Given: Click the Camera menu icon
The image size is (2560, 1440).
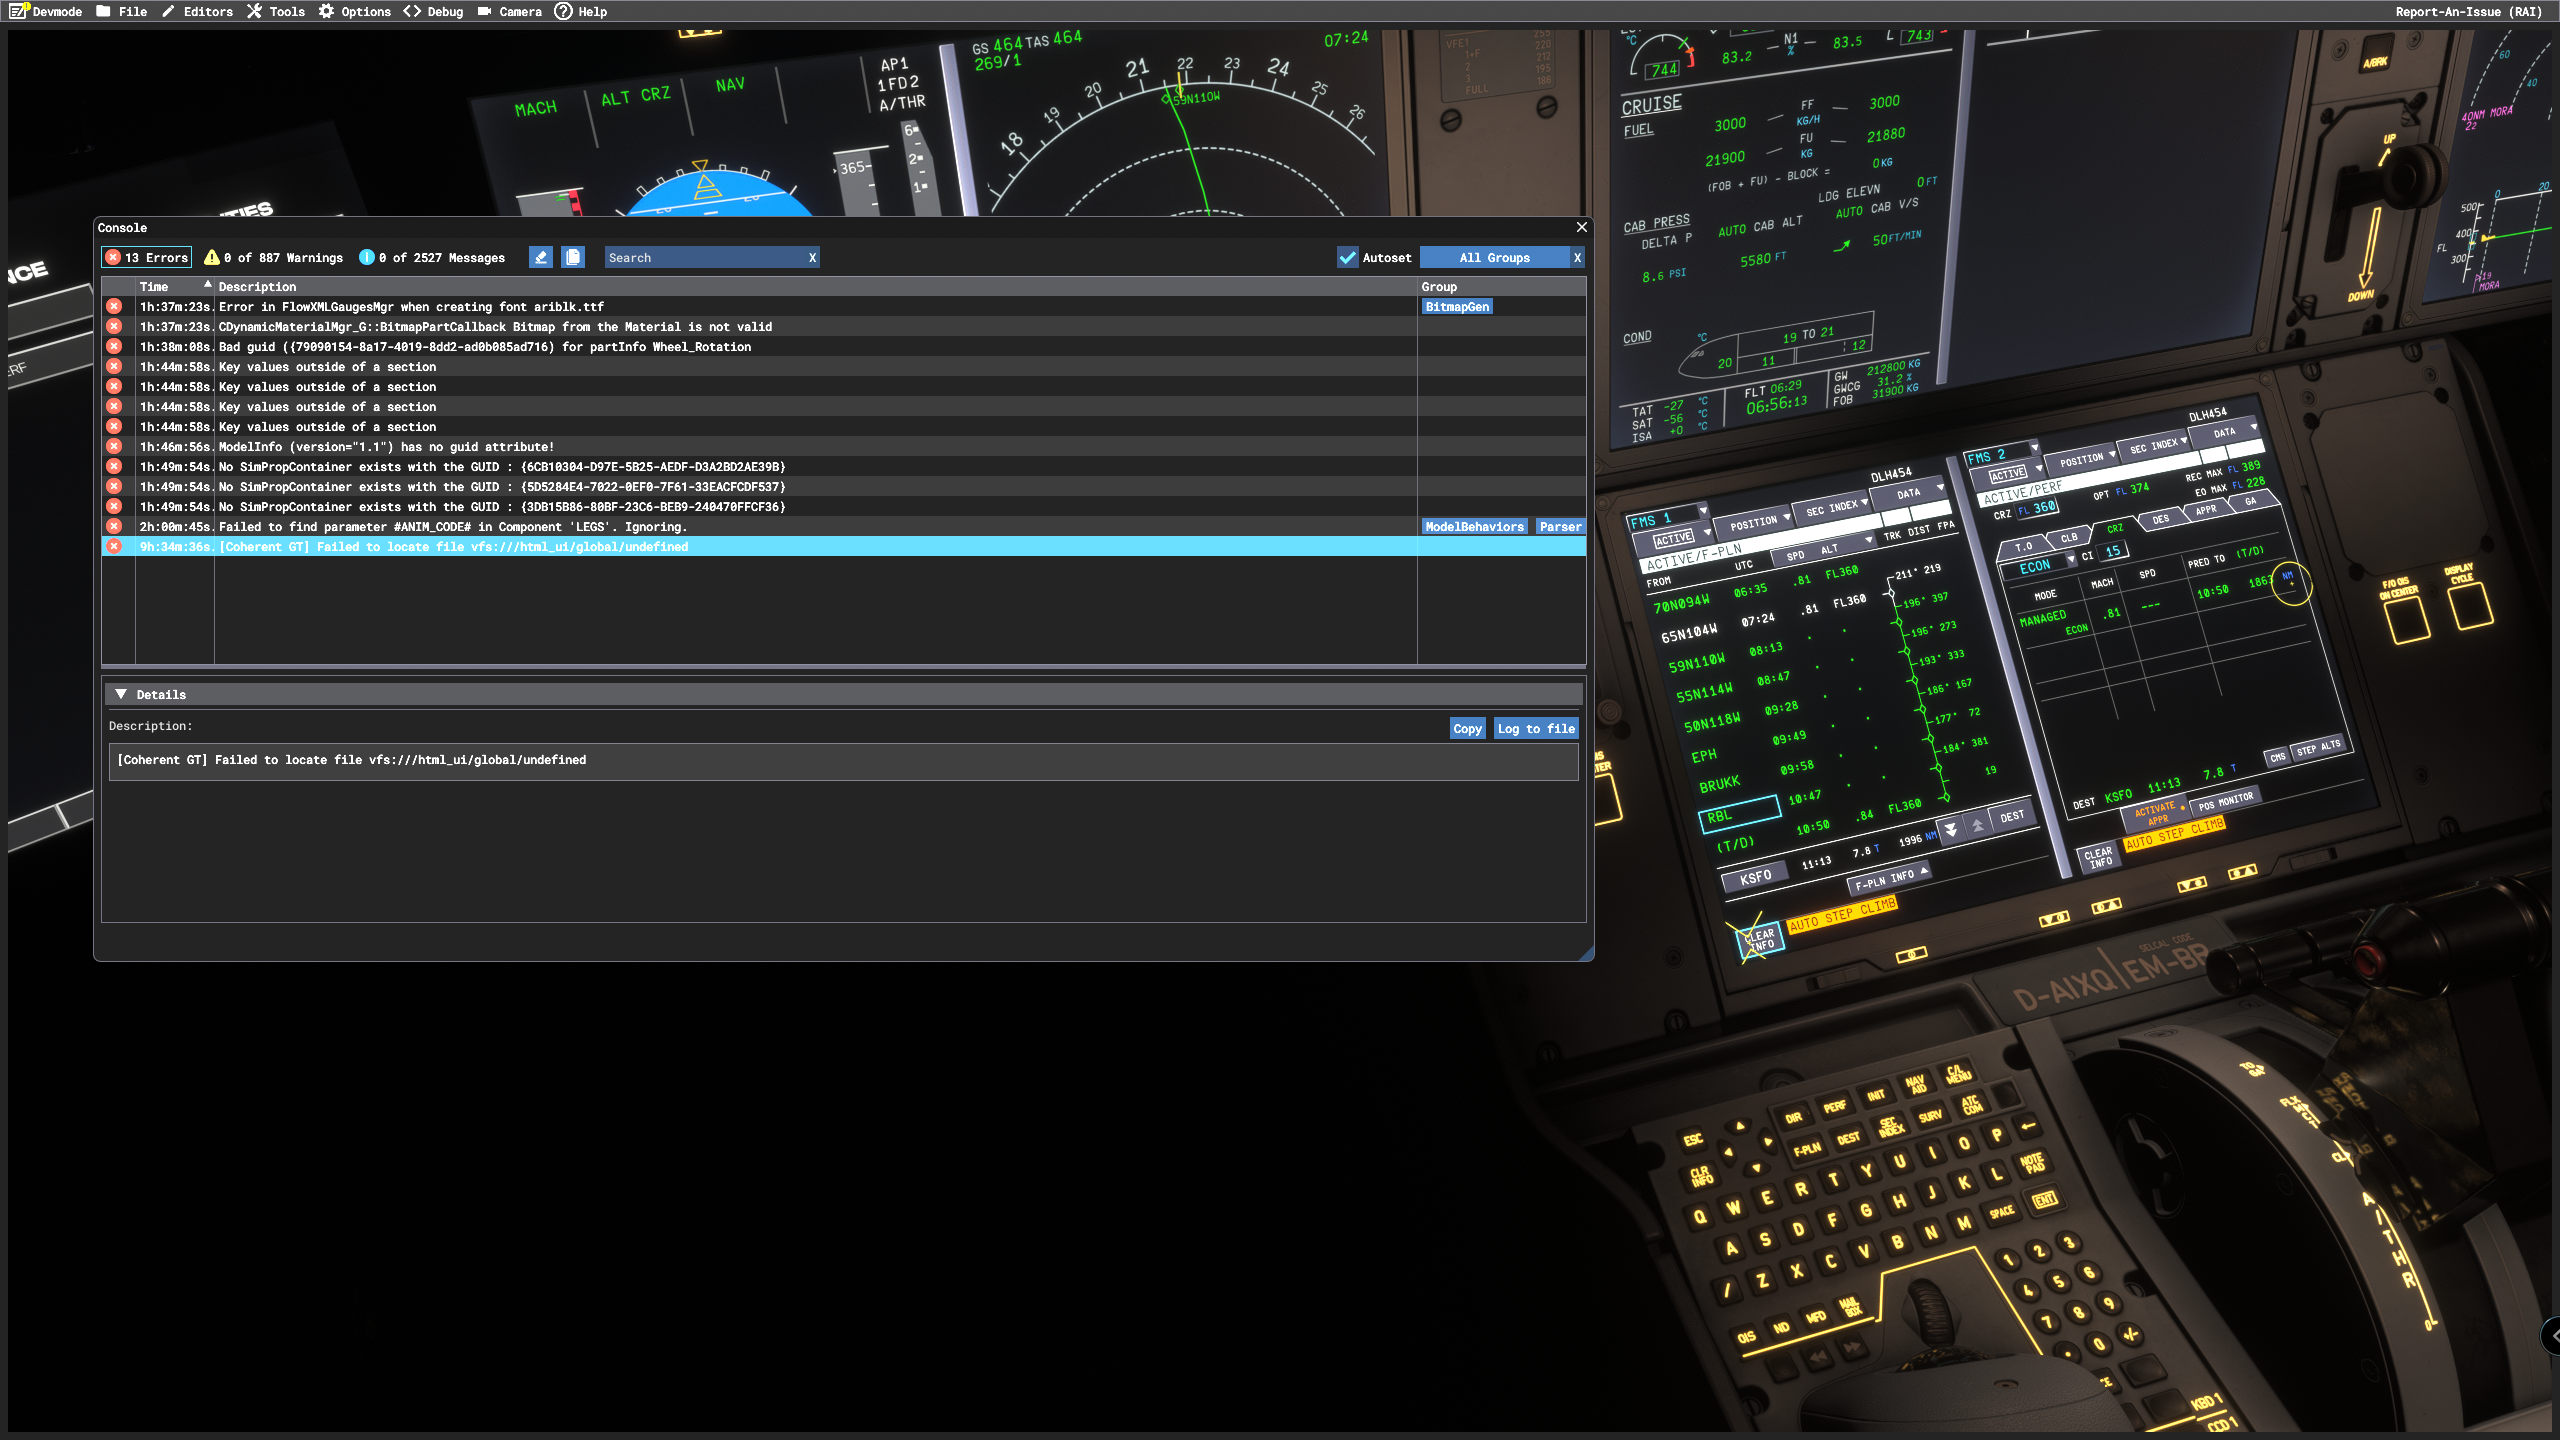Looking at the screenshot, I should (485, 11).
